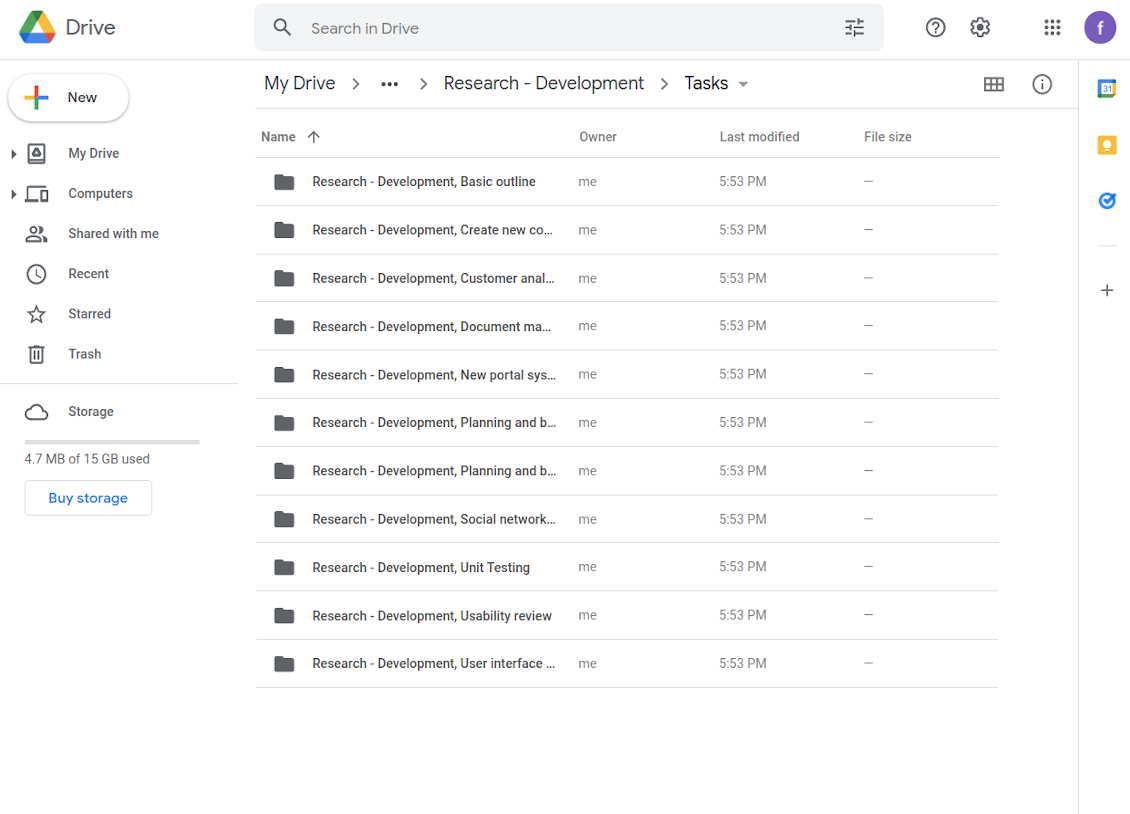Image resolution: width=1130 pixels, height=814 pixels.
Task: Open the Help support icon
Action: tap(935, 28)
